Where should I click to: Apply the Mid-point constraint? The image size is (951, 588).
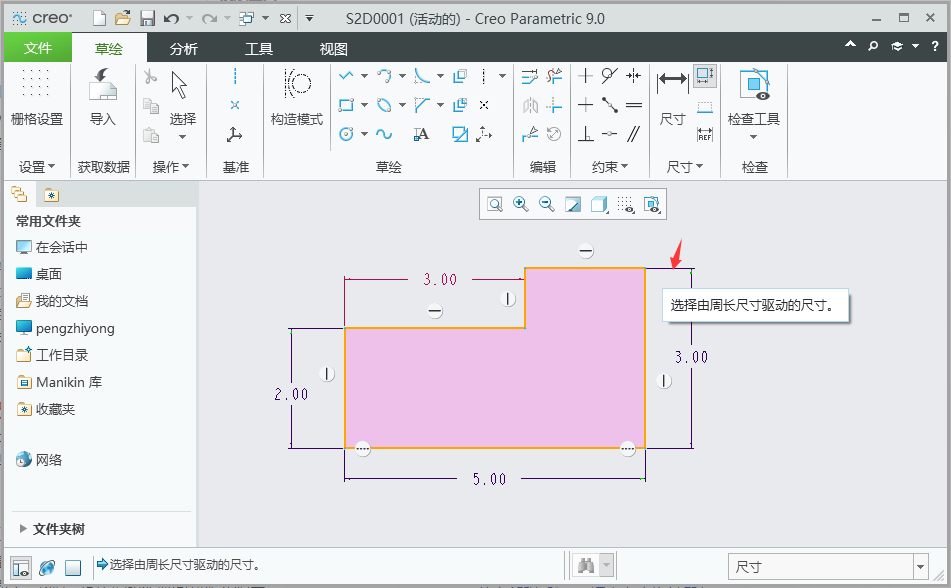(610, 134)
